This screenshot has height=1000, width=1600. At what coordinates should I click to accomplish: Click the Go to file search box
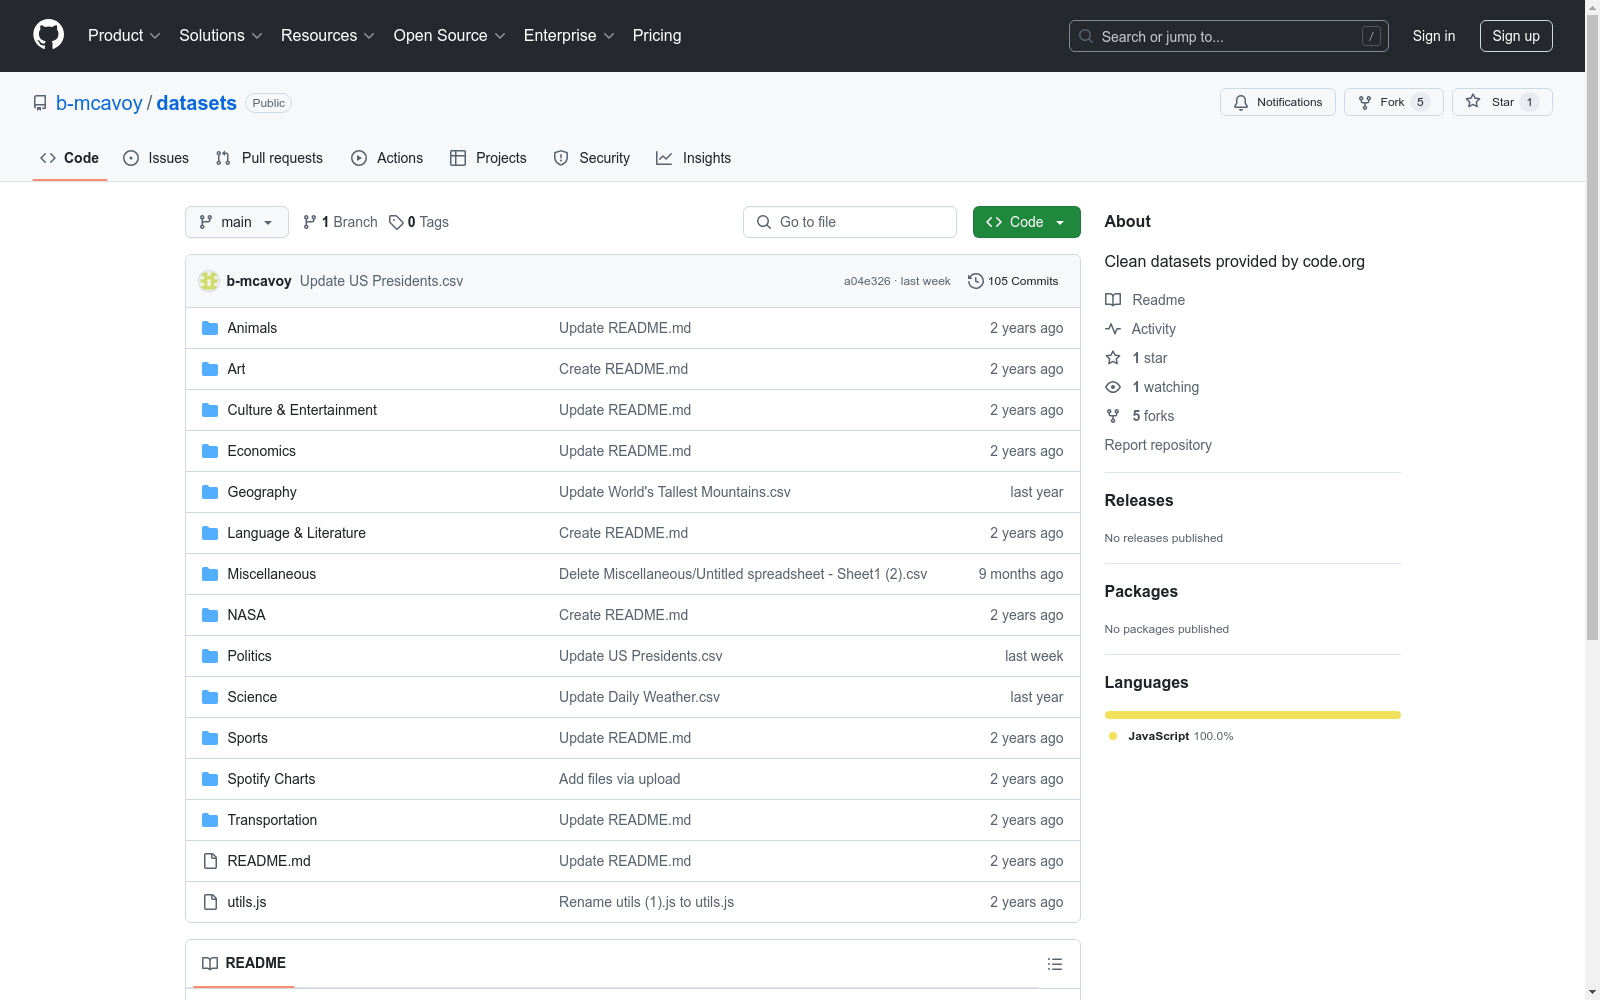point(850,222)
